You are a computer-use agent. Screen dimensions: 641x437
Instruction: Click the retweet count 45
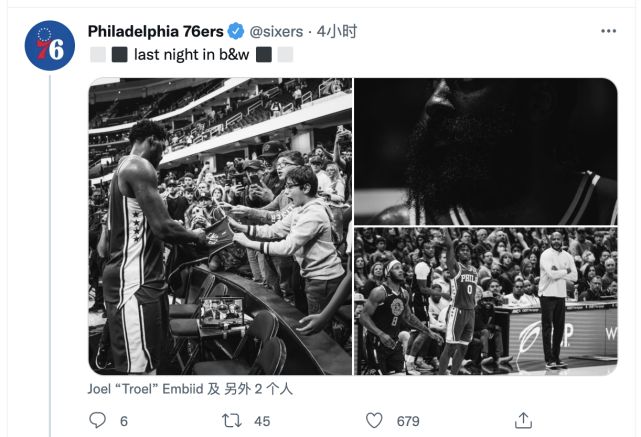[x=262, y=421]
